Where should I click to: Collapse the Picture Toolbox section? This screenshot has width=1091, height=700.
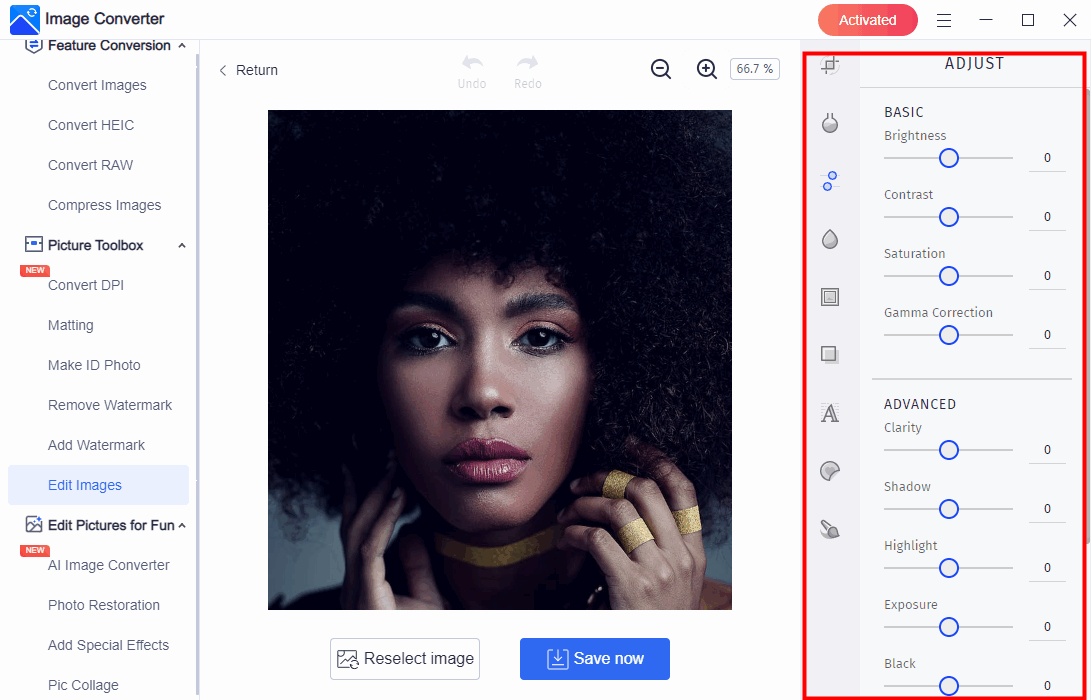tap(181, 245)
